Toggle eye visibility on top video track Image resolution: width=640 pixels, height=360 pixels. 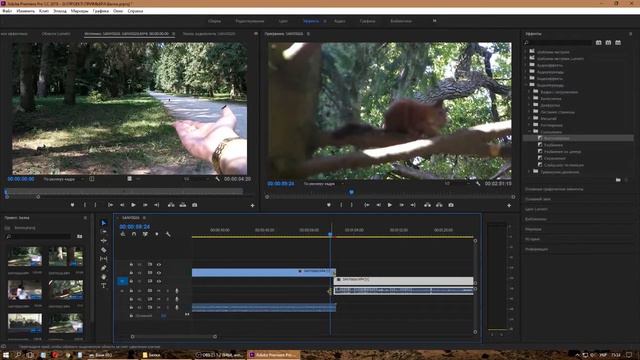(x=159, y=264)
